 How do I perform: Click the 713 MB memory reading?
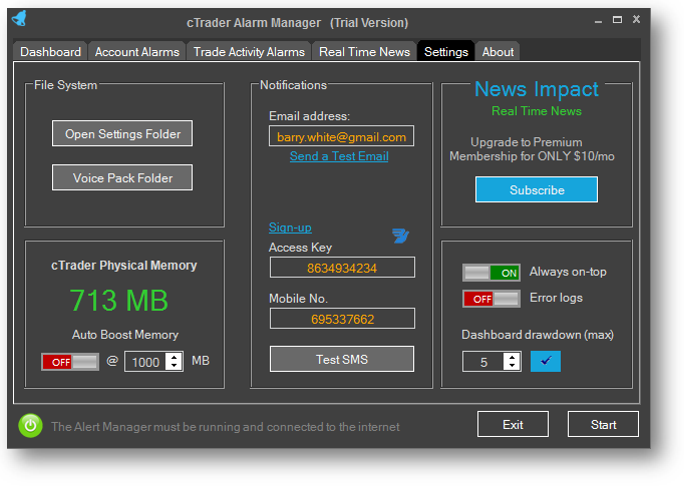(x=119, y=301)
